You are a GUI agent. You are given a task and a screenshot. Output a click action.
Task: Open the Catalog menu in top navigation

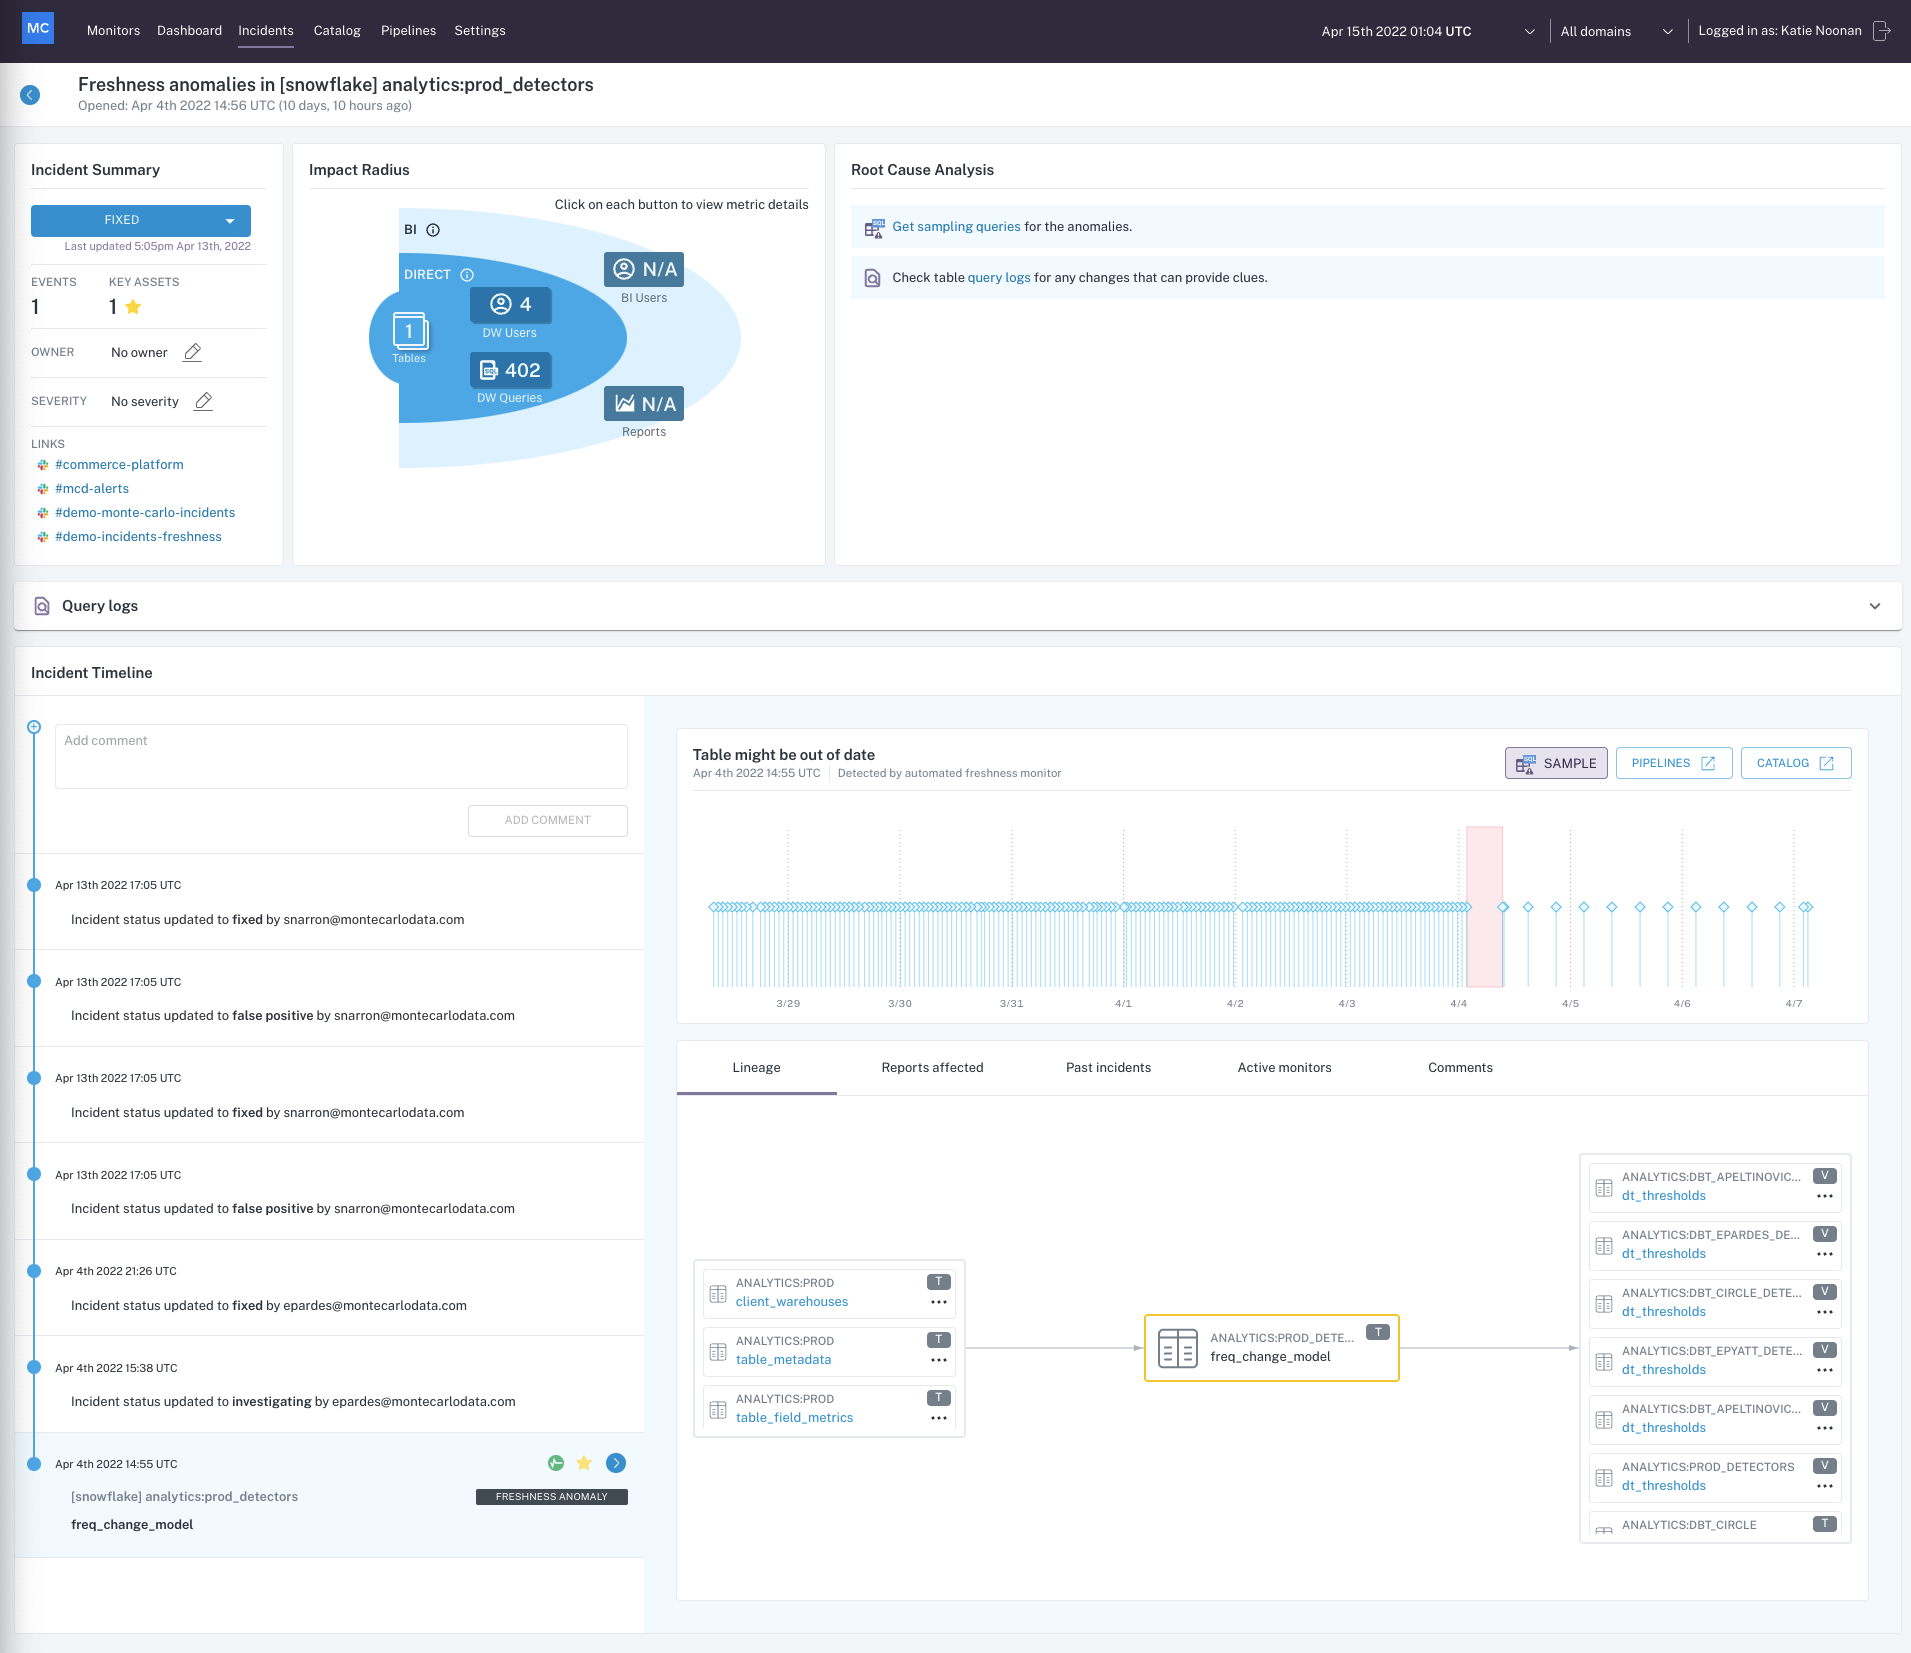(337, 31)
